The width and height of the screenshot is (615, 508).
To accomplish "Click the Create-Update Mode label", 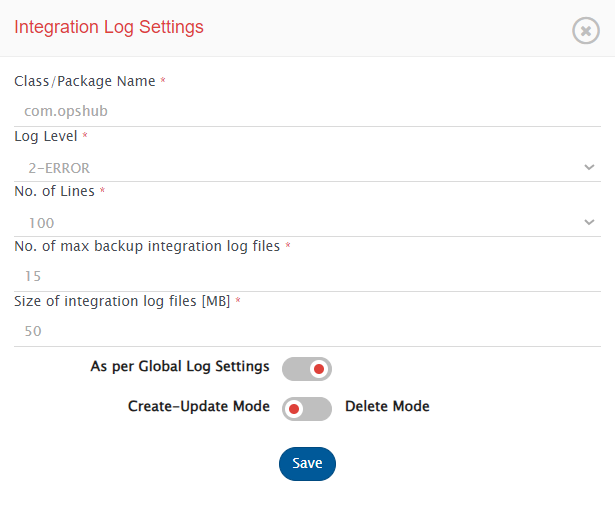I will click(198, 407).
